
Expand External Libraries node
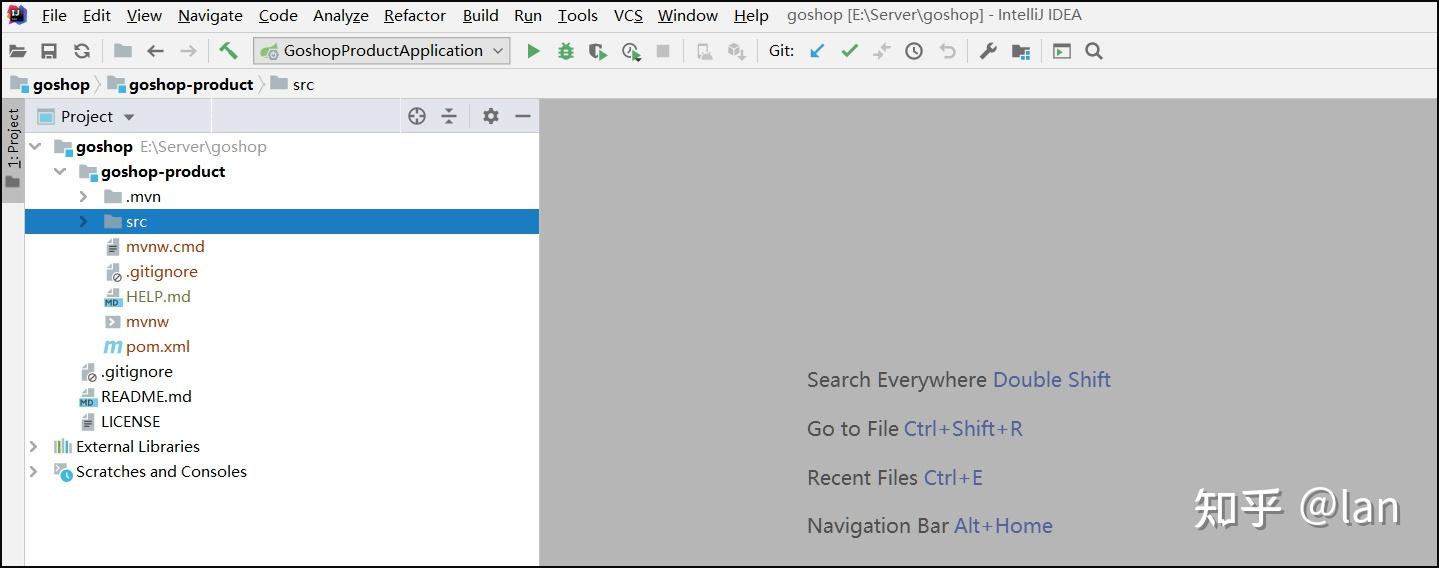pyautogui.click(x=34, y=447)
